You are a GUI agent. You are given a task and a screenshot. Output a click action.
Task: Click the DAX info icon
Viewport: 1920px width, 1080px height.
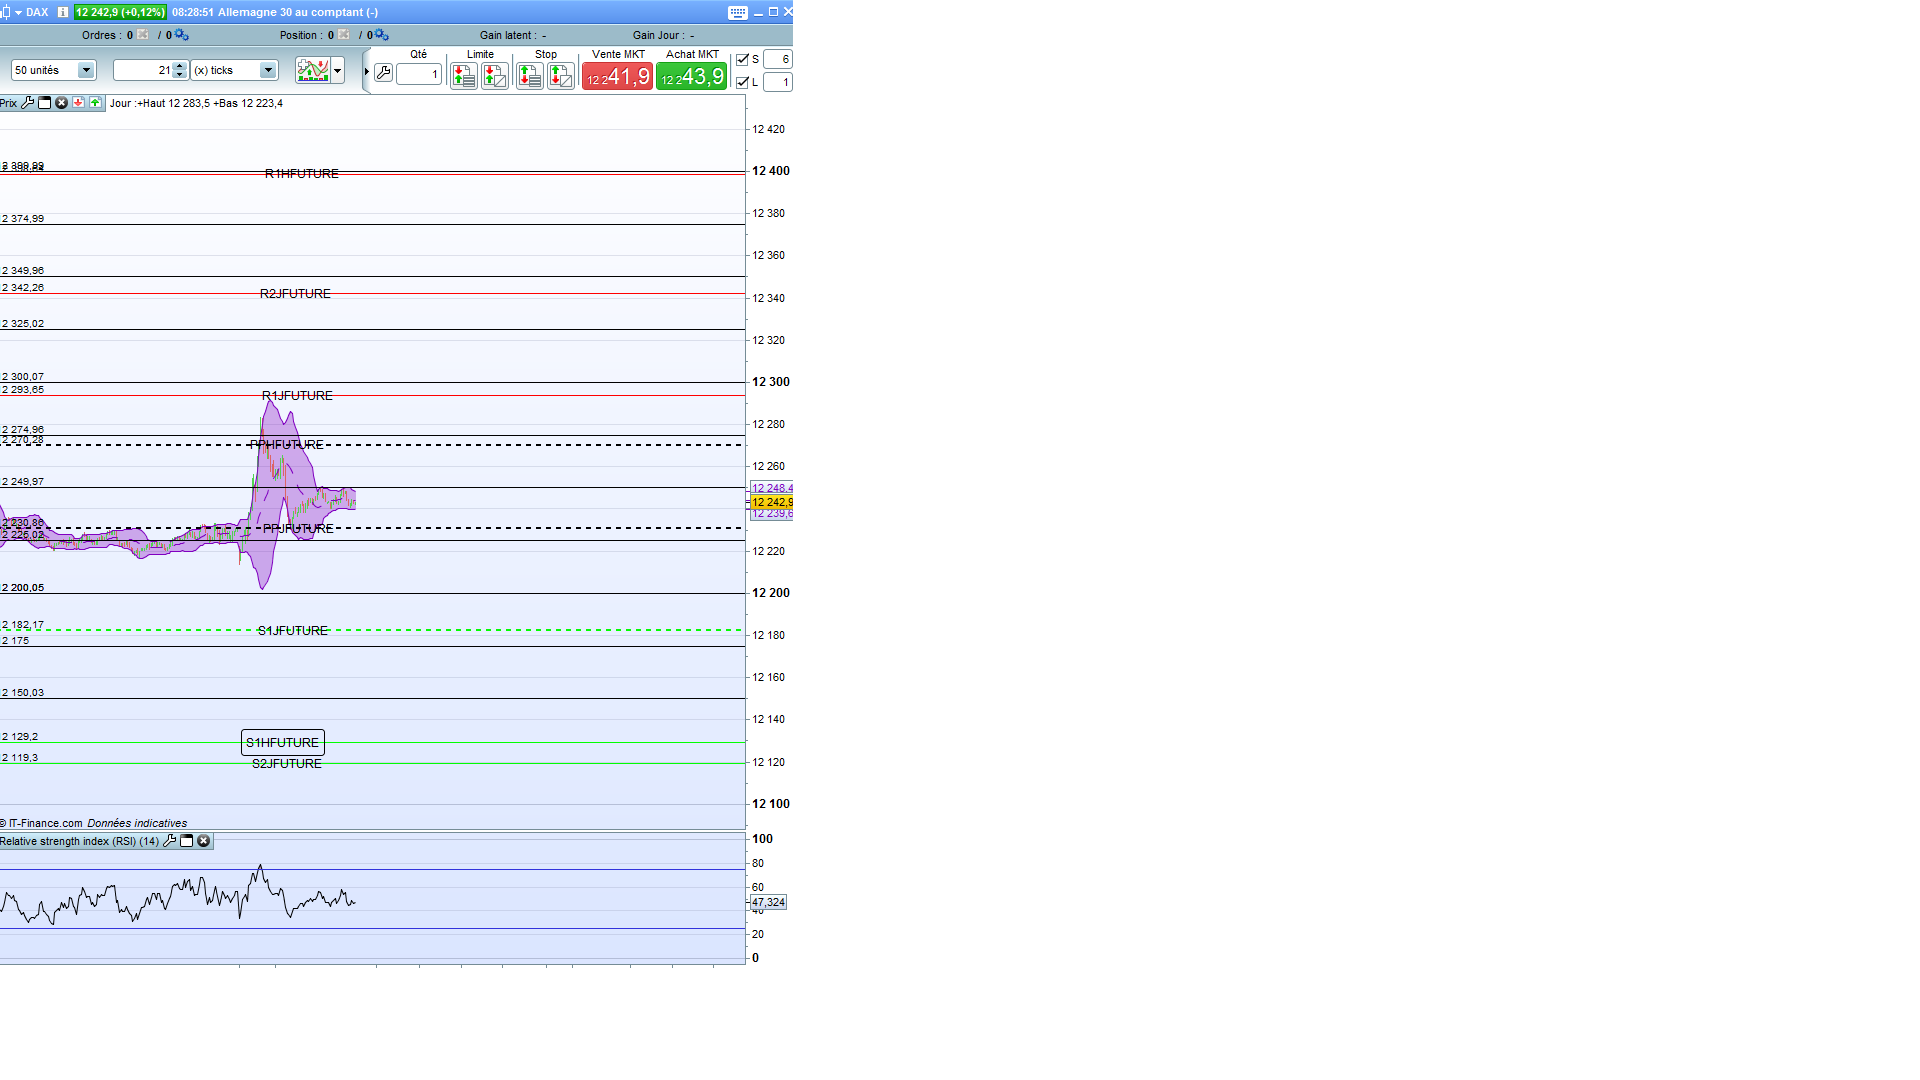click(63, 12)
